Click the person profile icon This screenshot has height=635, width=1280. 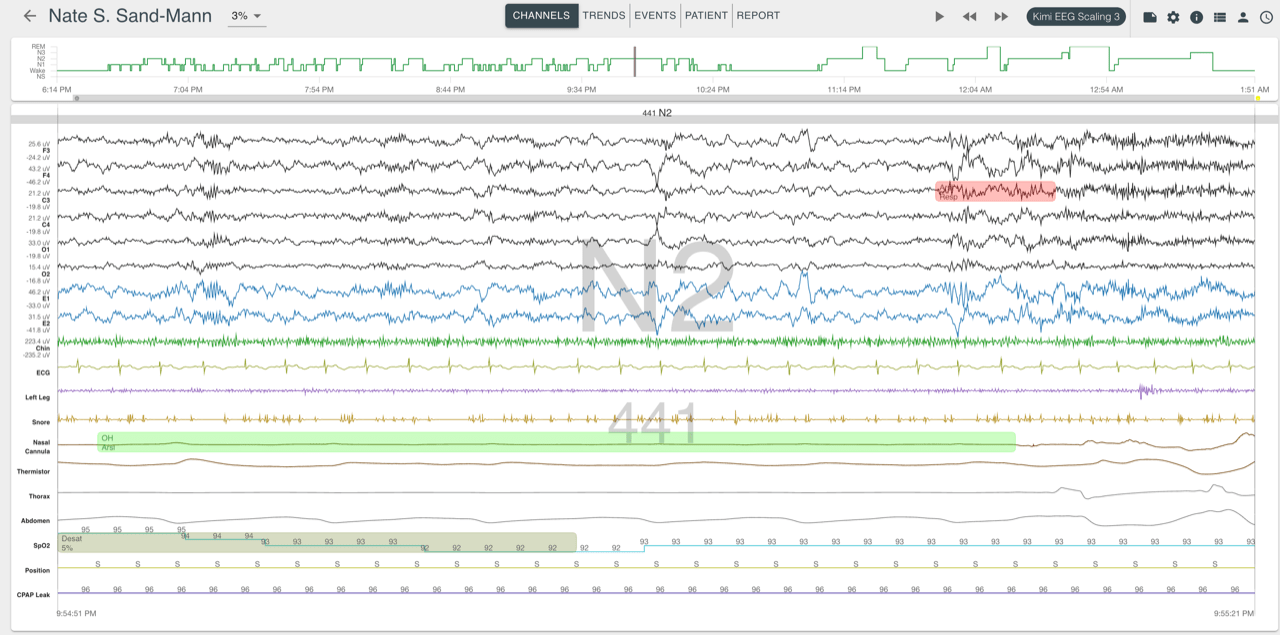1243,17
